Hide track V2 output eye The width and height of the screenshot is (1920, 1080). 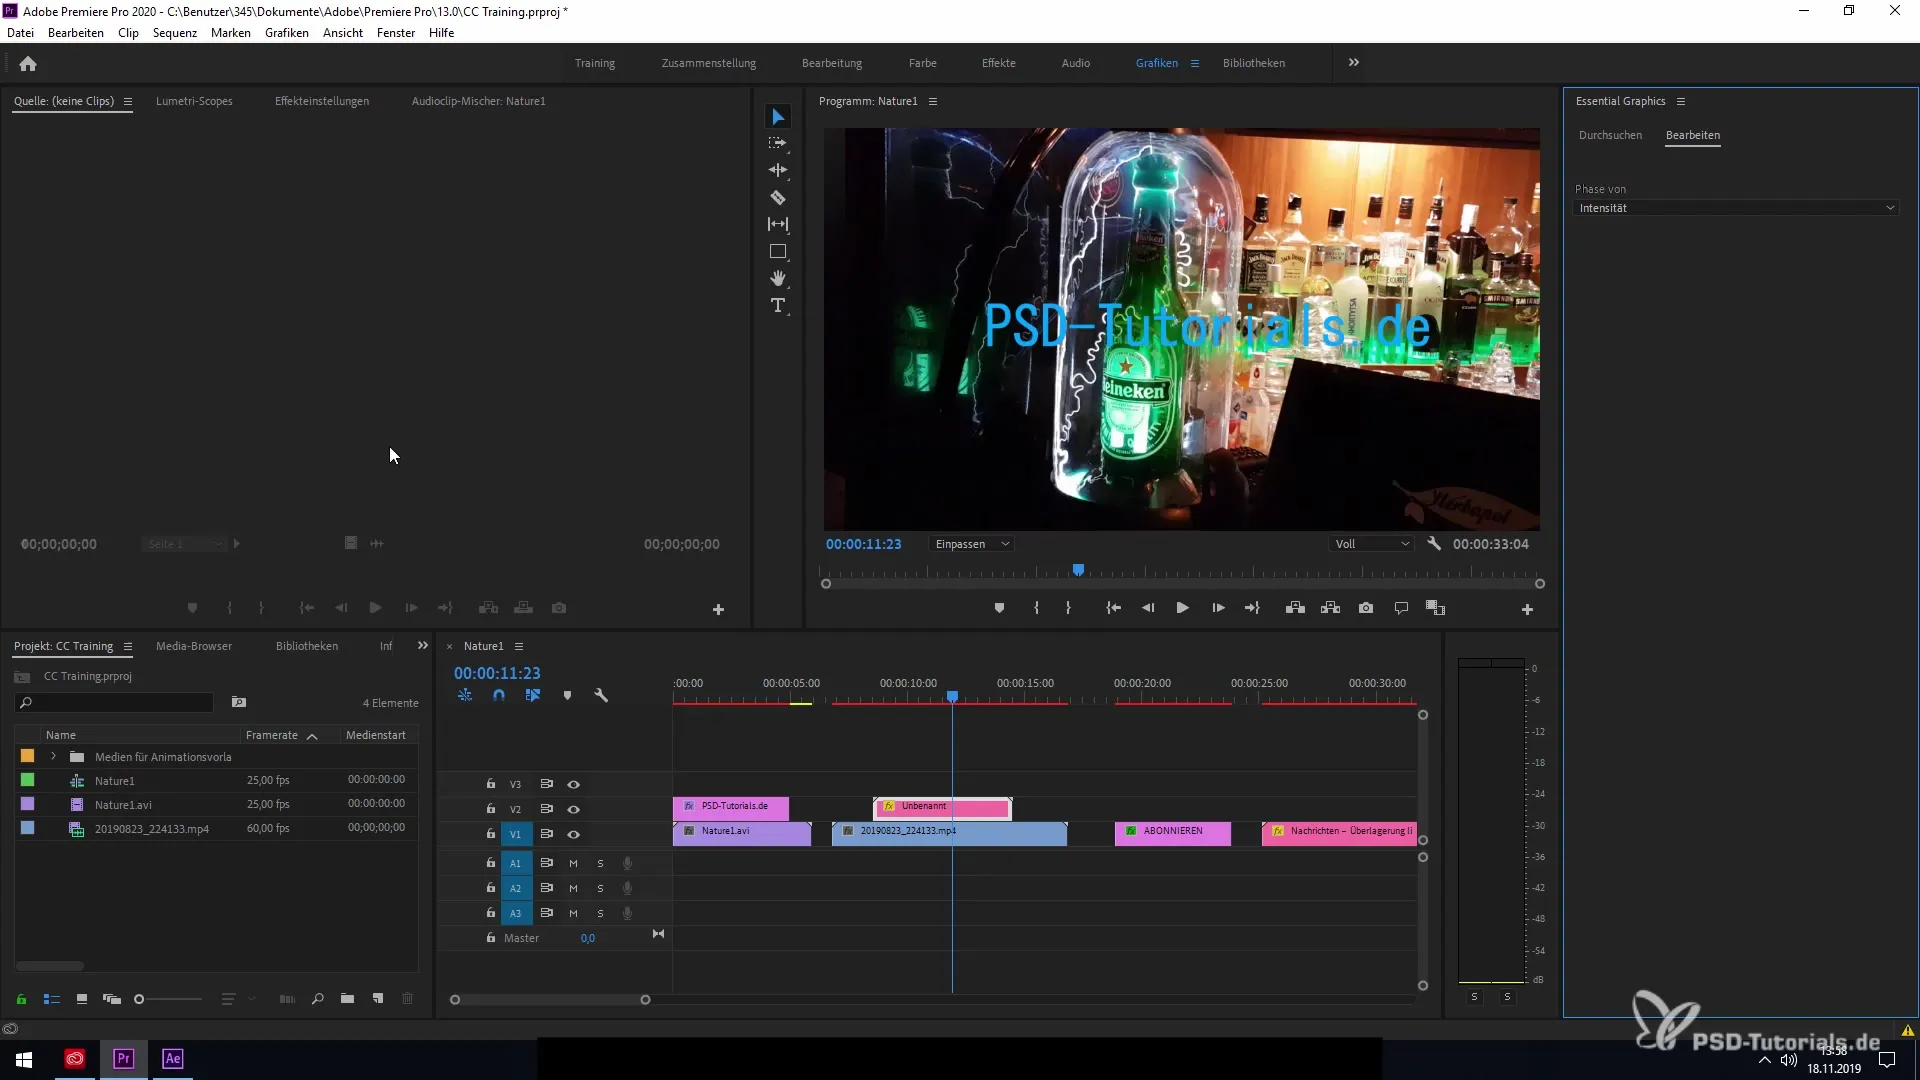tap(574, 809)
